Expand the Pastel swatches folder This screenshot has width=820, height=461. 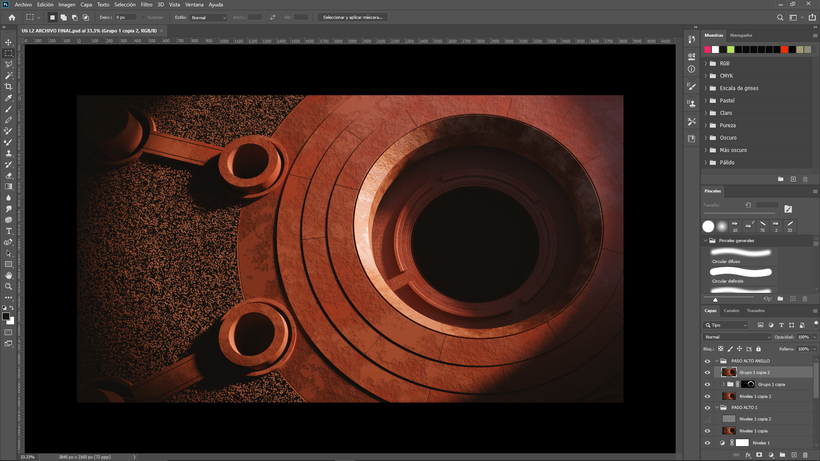coord(706,101)
